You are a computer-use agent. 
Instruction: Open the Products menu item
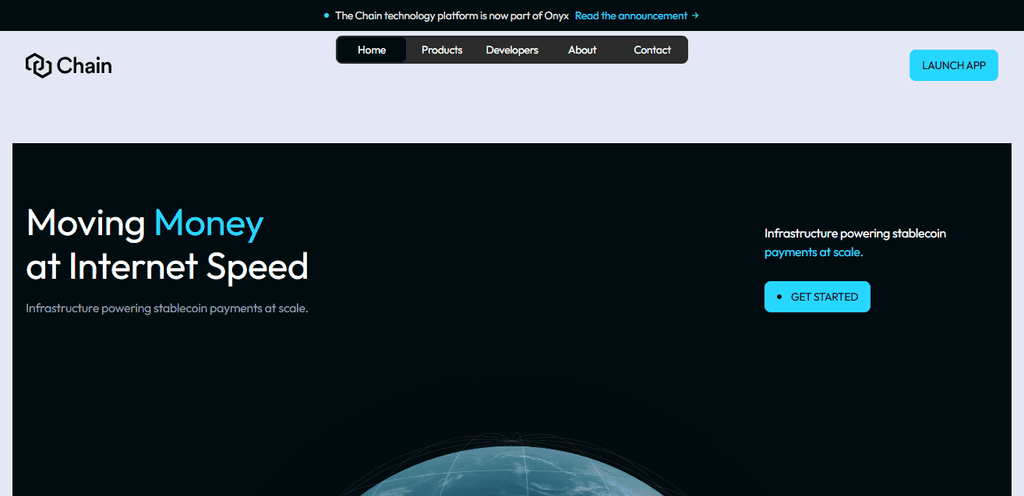(x=441, y=50)
